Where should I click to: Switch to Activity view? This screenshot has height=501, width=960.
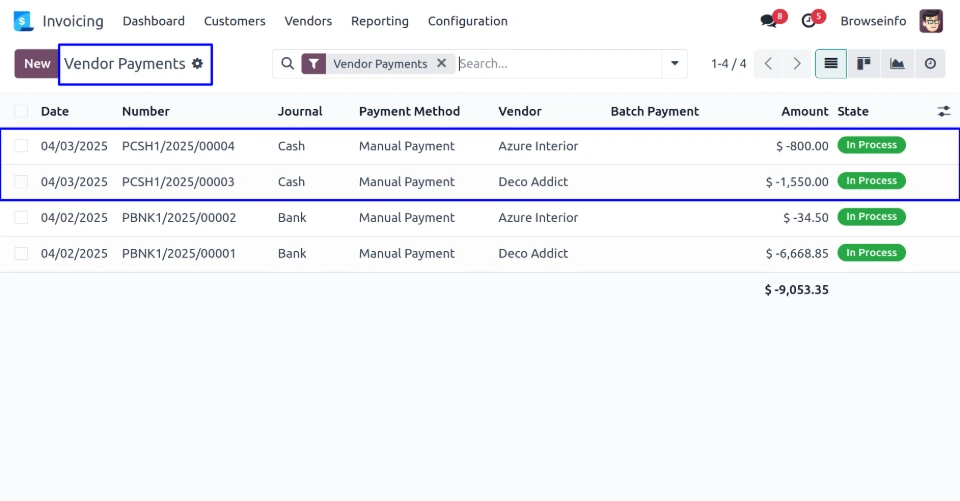pos(930,64)
